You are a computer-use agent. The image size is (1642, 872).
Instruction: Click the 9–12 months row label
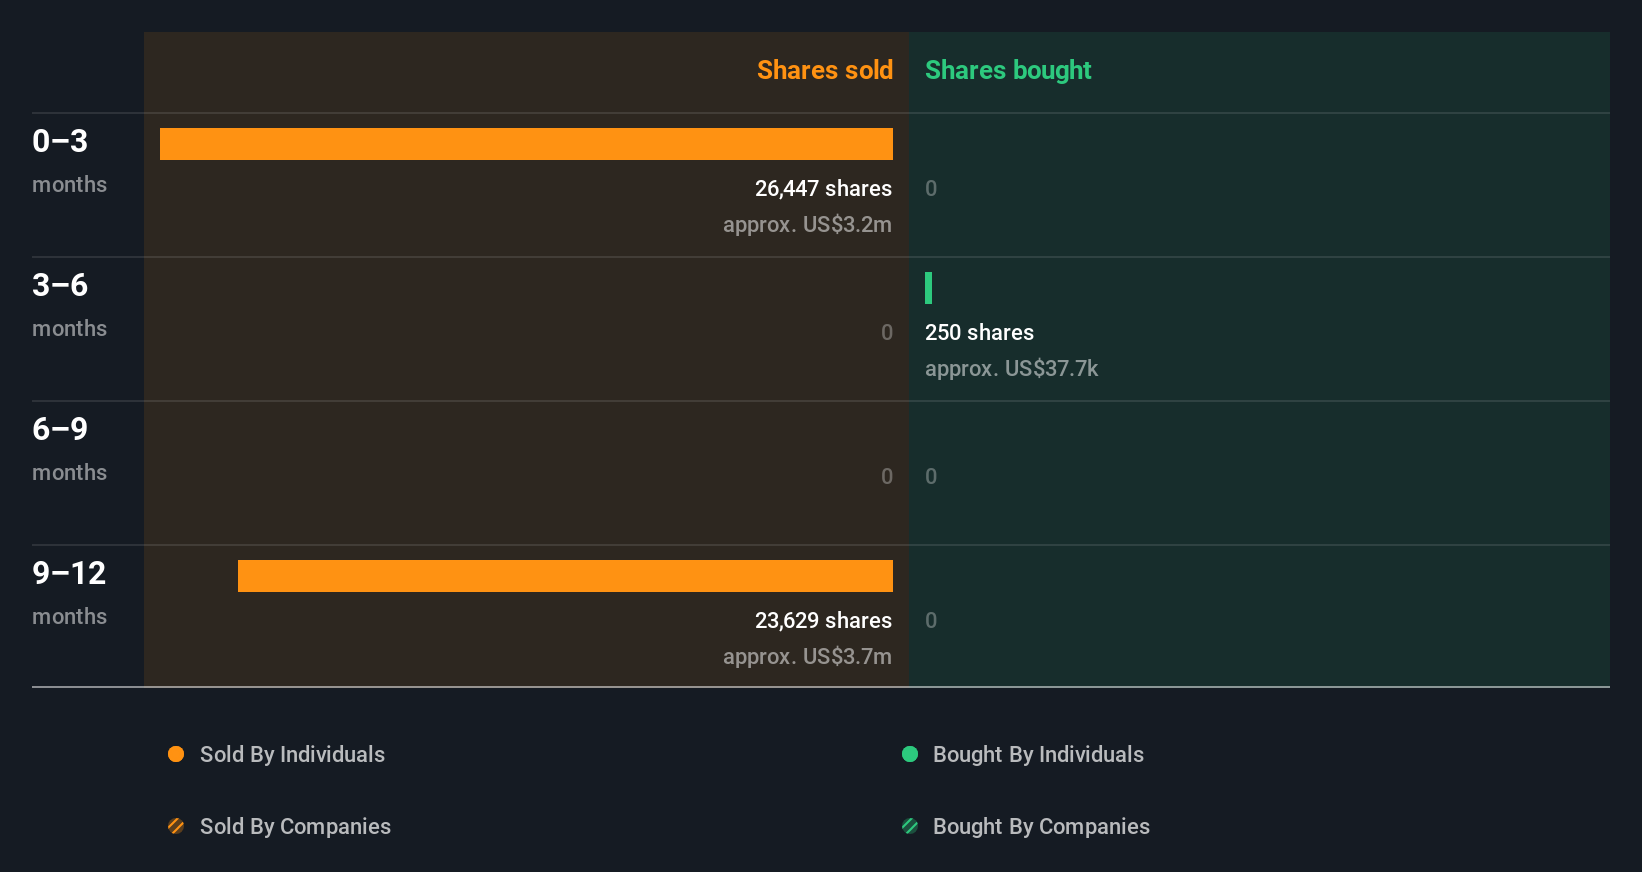click(x=69, y=593)
